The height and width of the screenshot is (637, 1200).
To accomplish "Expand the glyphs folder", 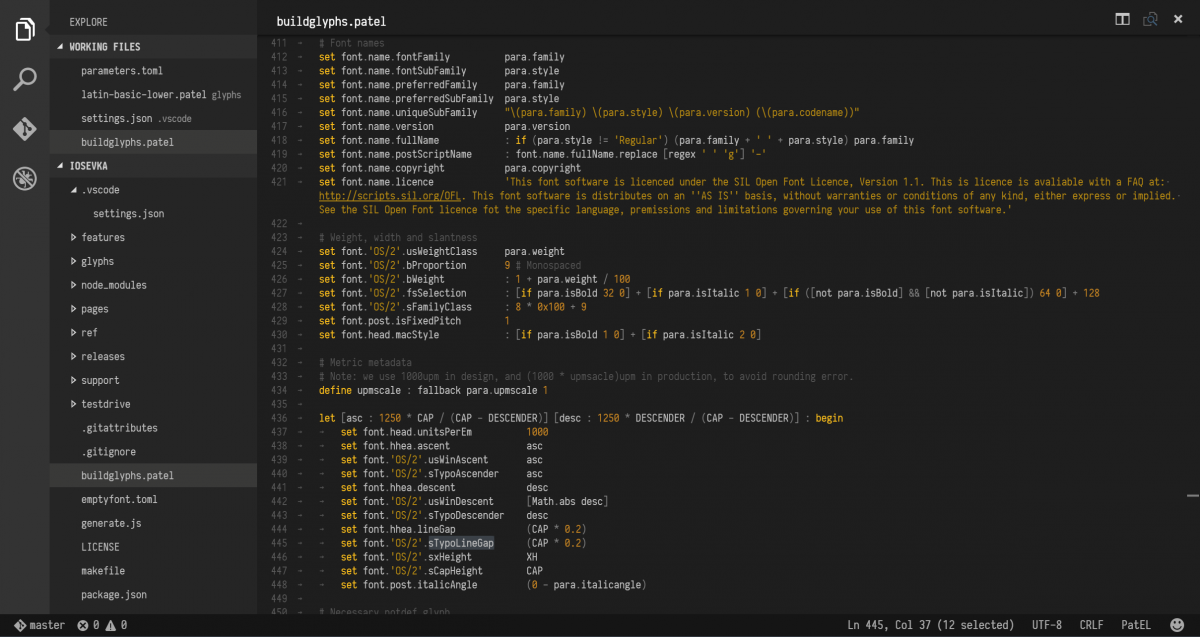I will 153,261.
